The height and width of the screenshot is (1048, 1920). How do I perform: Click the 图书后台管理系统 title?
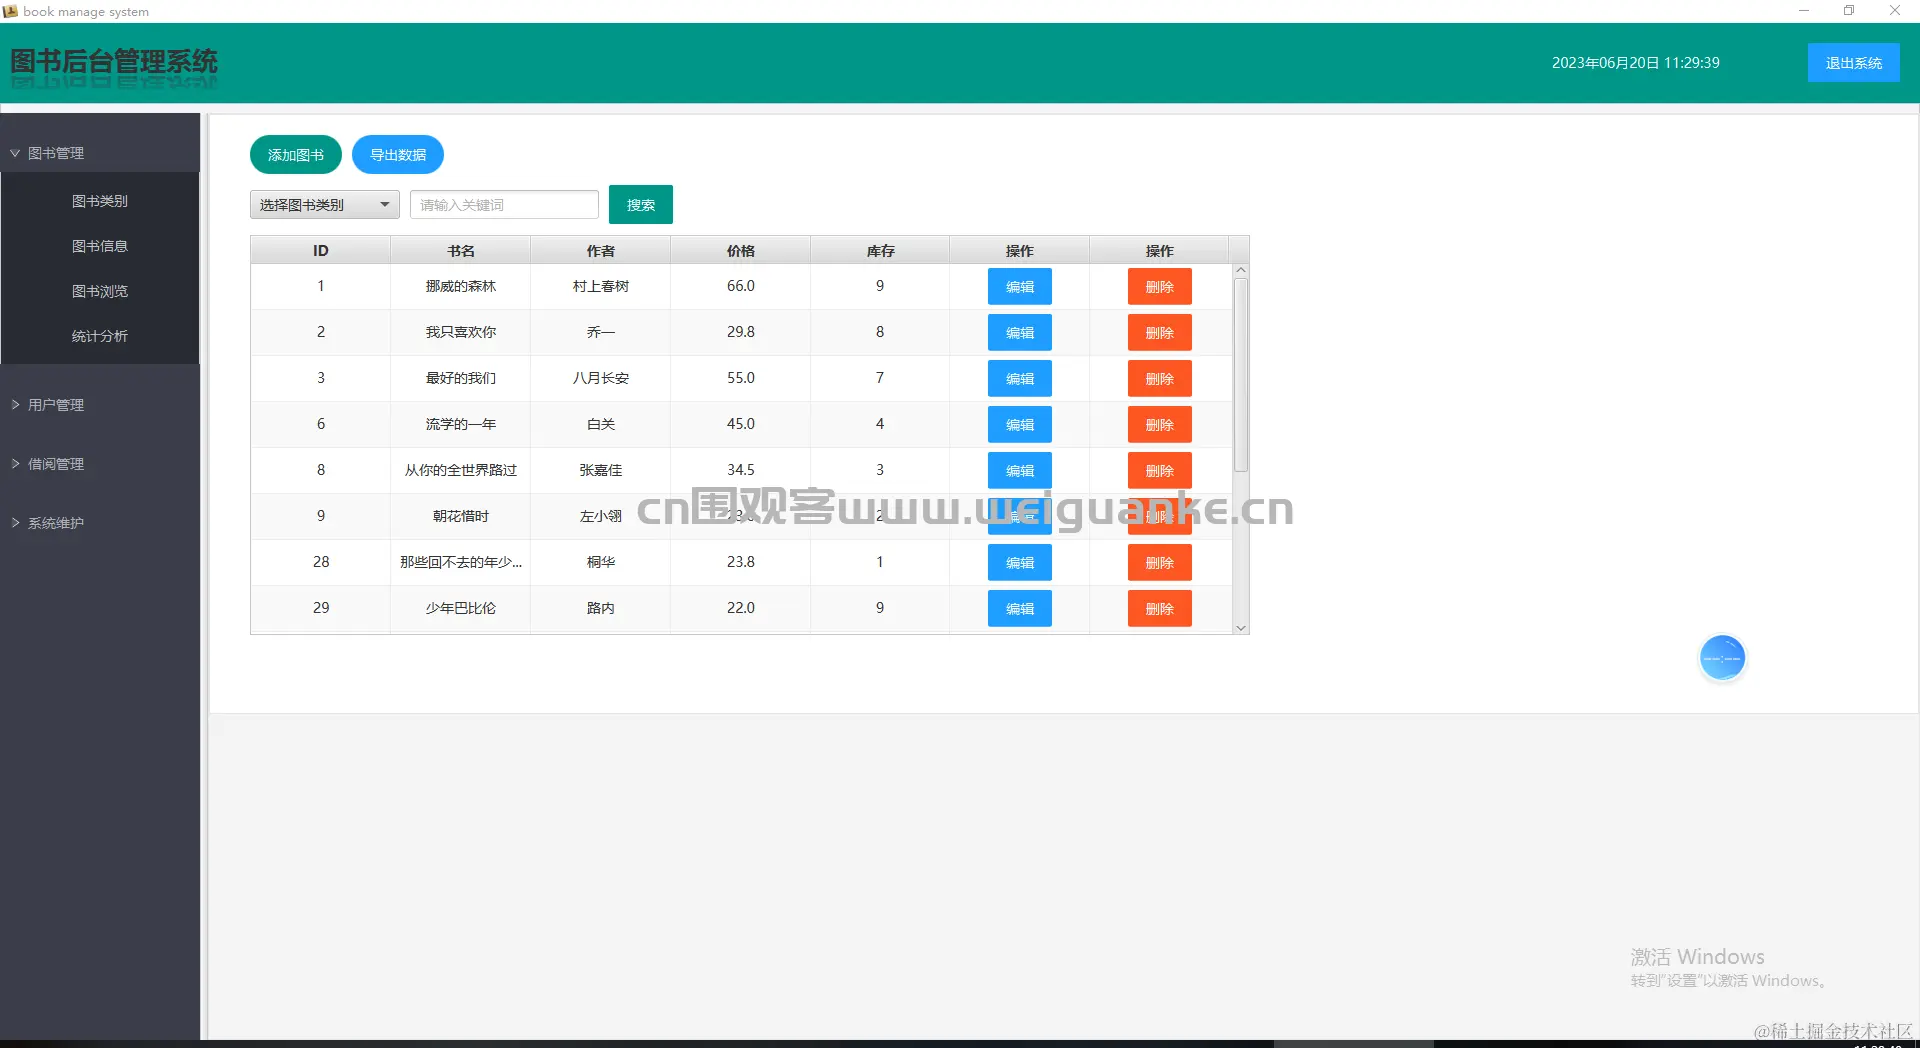tap(114, 62)
